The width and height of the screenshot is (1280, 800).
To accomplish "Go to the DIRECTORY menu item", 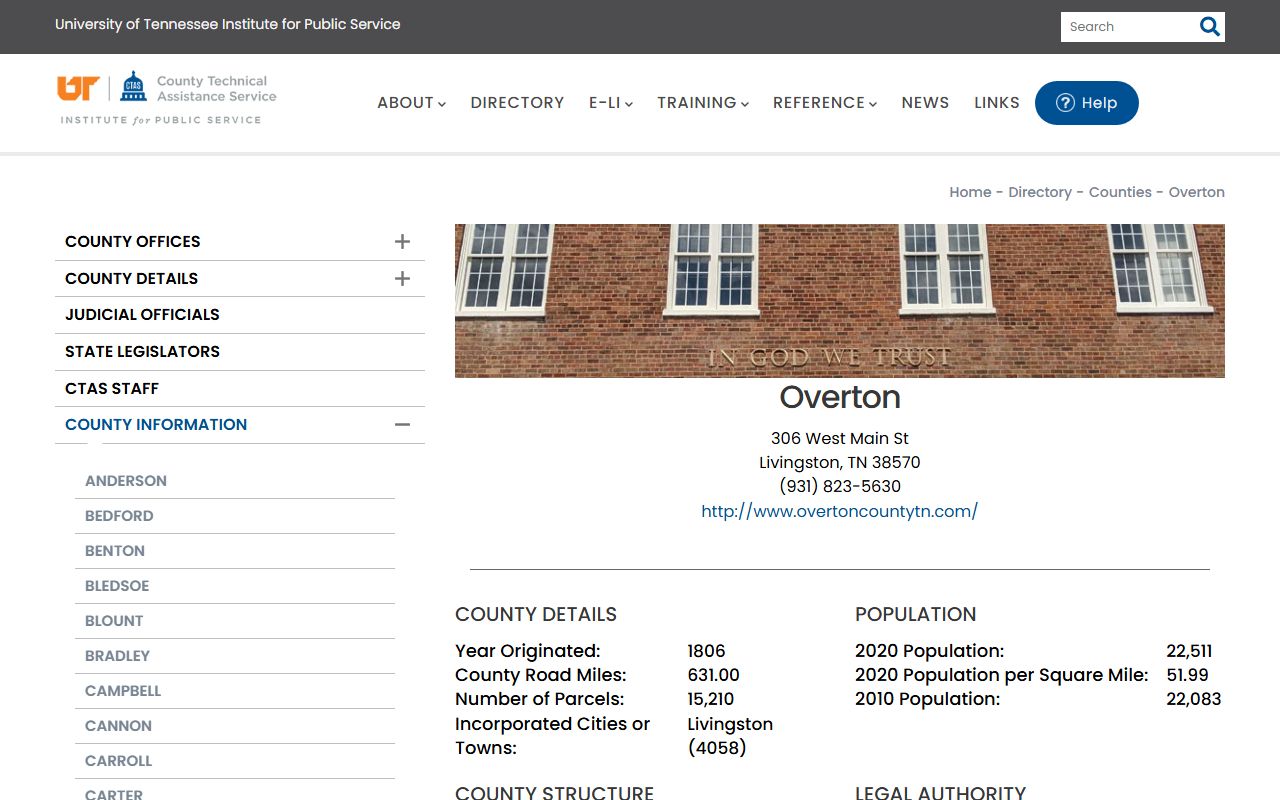I will pyautogui.click(x=517, y=103).
